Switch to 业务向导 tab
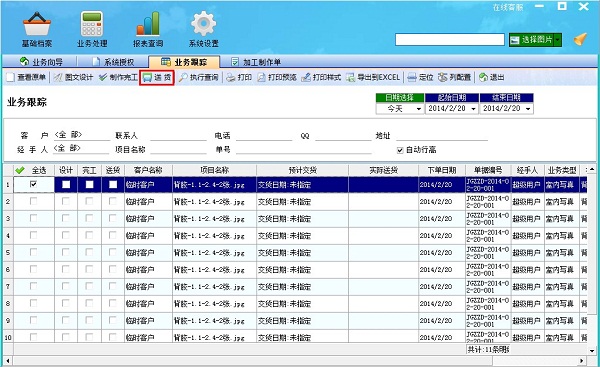The height and width of the screenshot is (367, 600). click(41, 62)
